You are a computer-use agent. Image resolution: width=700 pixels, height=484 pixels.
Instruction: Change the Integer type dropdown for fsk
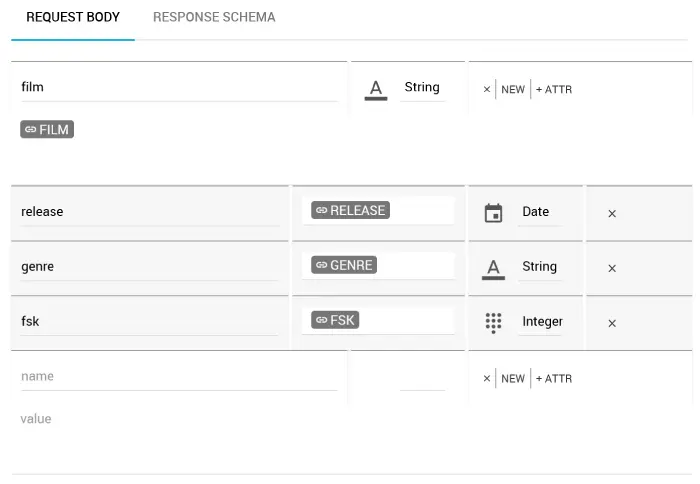pos(542,322)
